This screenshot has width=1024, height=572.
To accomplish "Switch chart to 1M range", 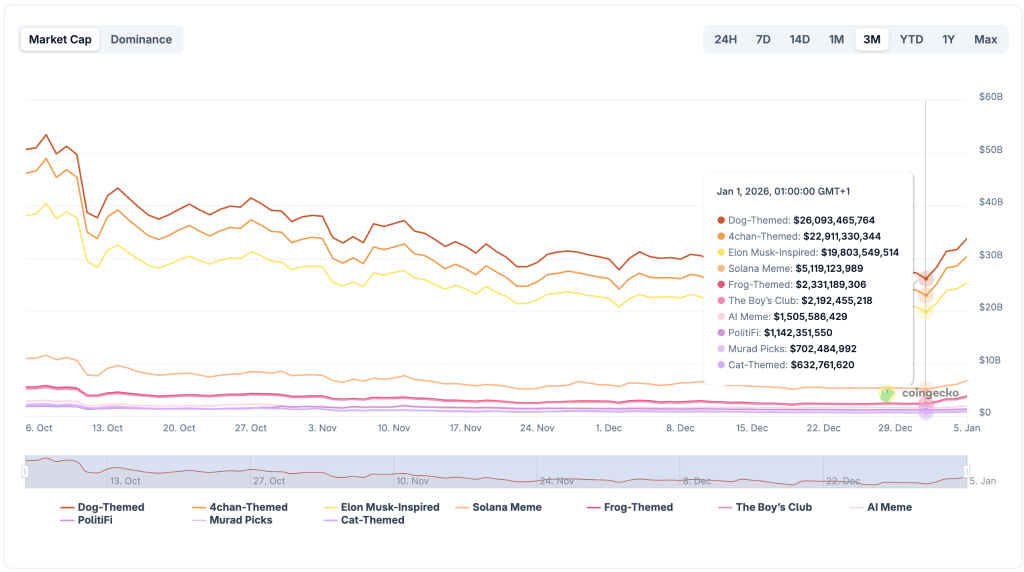I will tap(836, 39).
